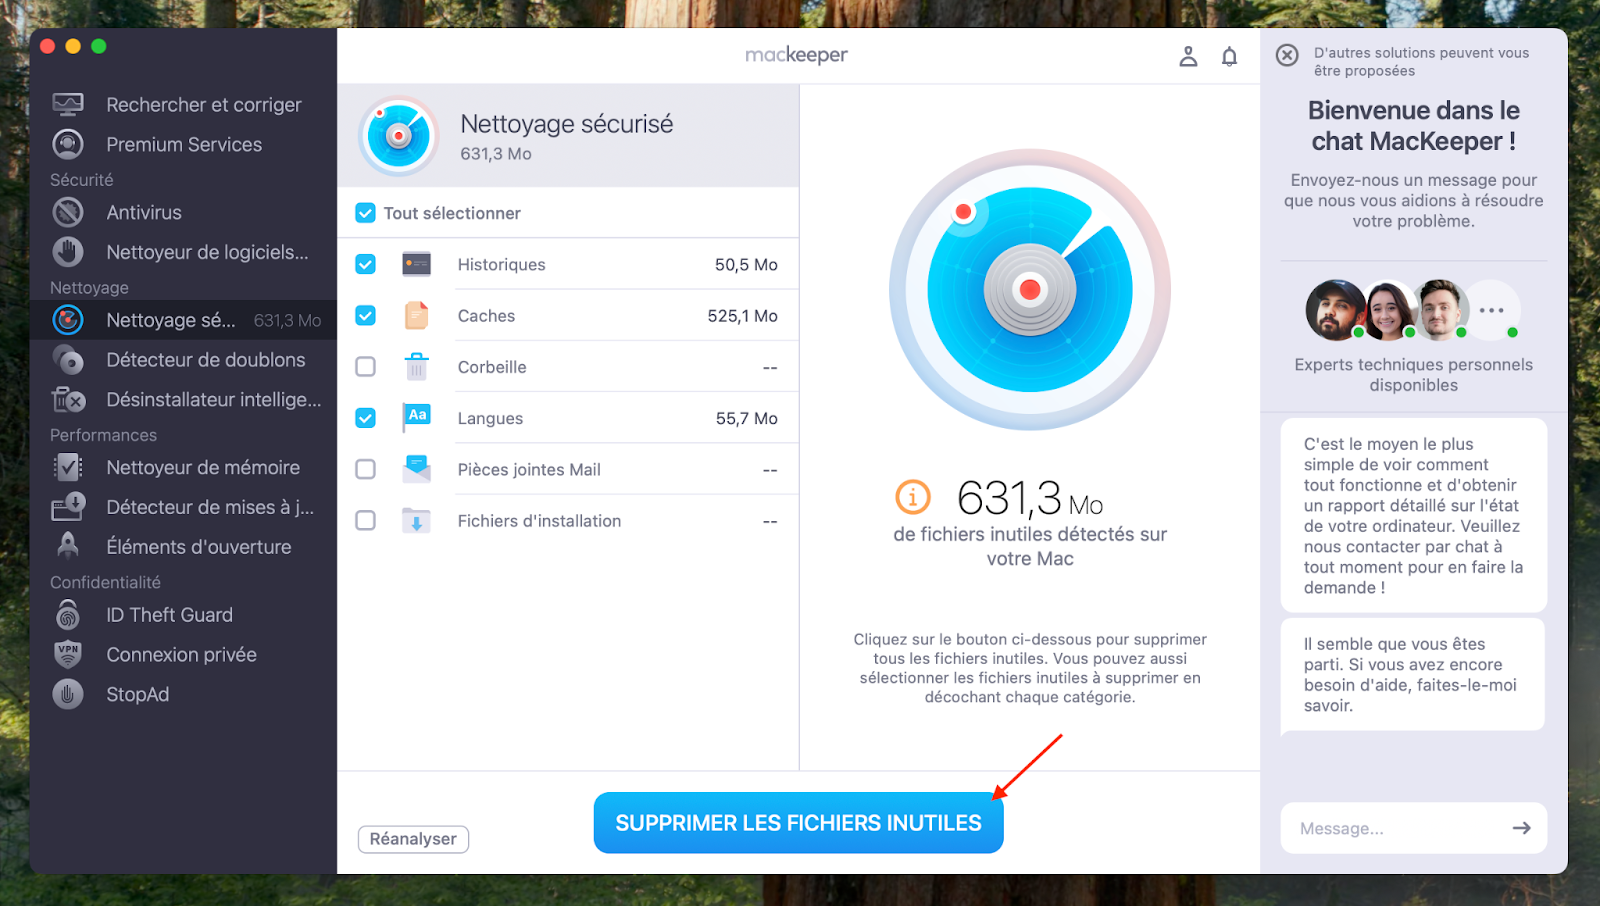
Task: Collapse the MacKeeper chat panel
Action: 1287,56
